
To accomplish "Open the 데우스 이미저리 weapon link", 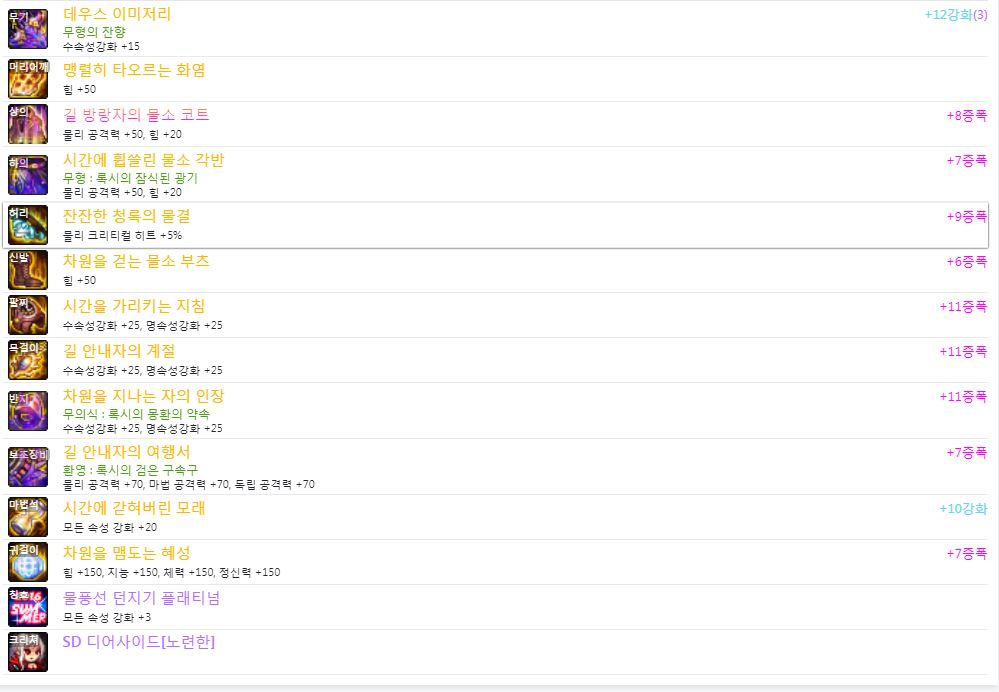I will (117, 14).
